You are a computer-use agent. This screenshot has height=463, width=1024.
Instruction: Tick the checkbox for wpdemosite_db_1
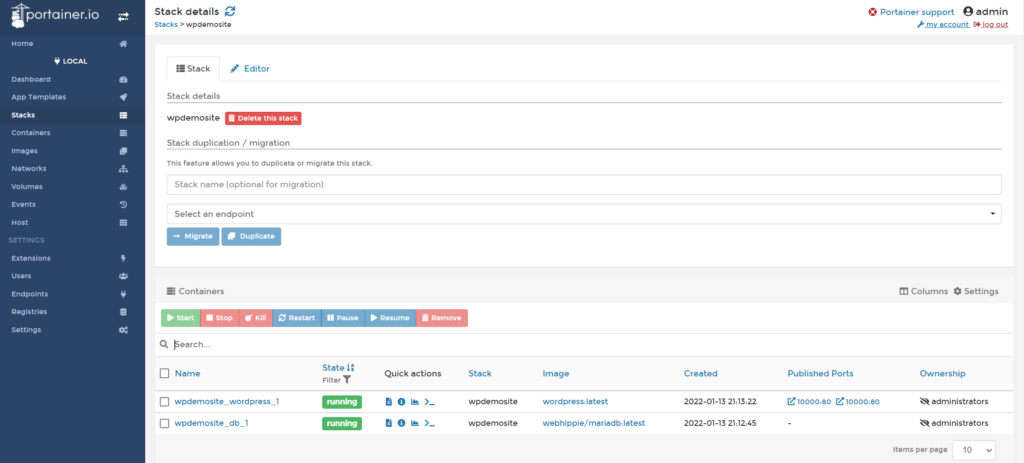(x=165, y=423)
